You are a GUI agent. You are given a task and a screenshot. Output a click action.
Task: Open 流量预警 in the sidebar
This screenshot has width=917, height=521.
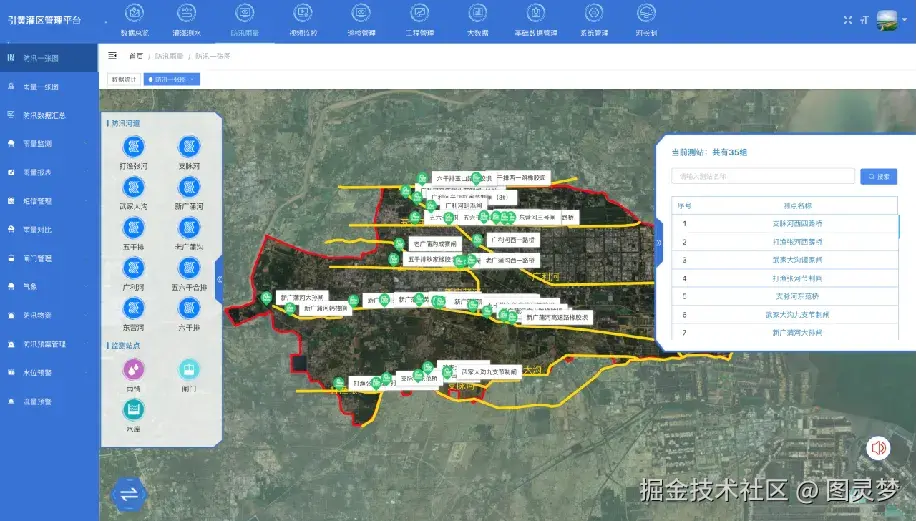pos(49,402)
